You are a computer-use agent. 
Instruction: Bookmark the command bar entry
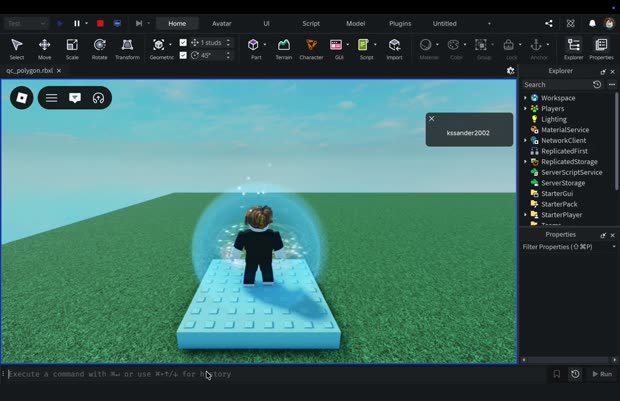coord(557,374)
